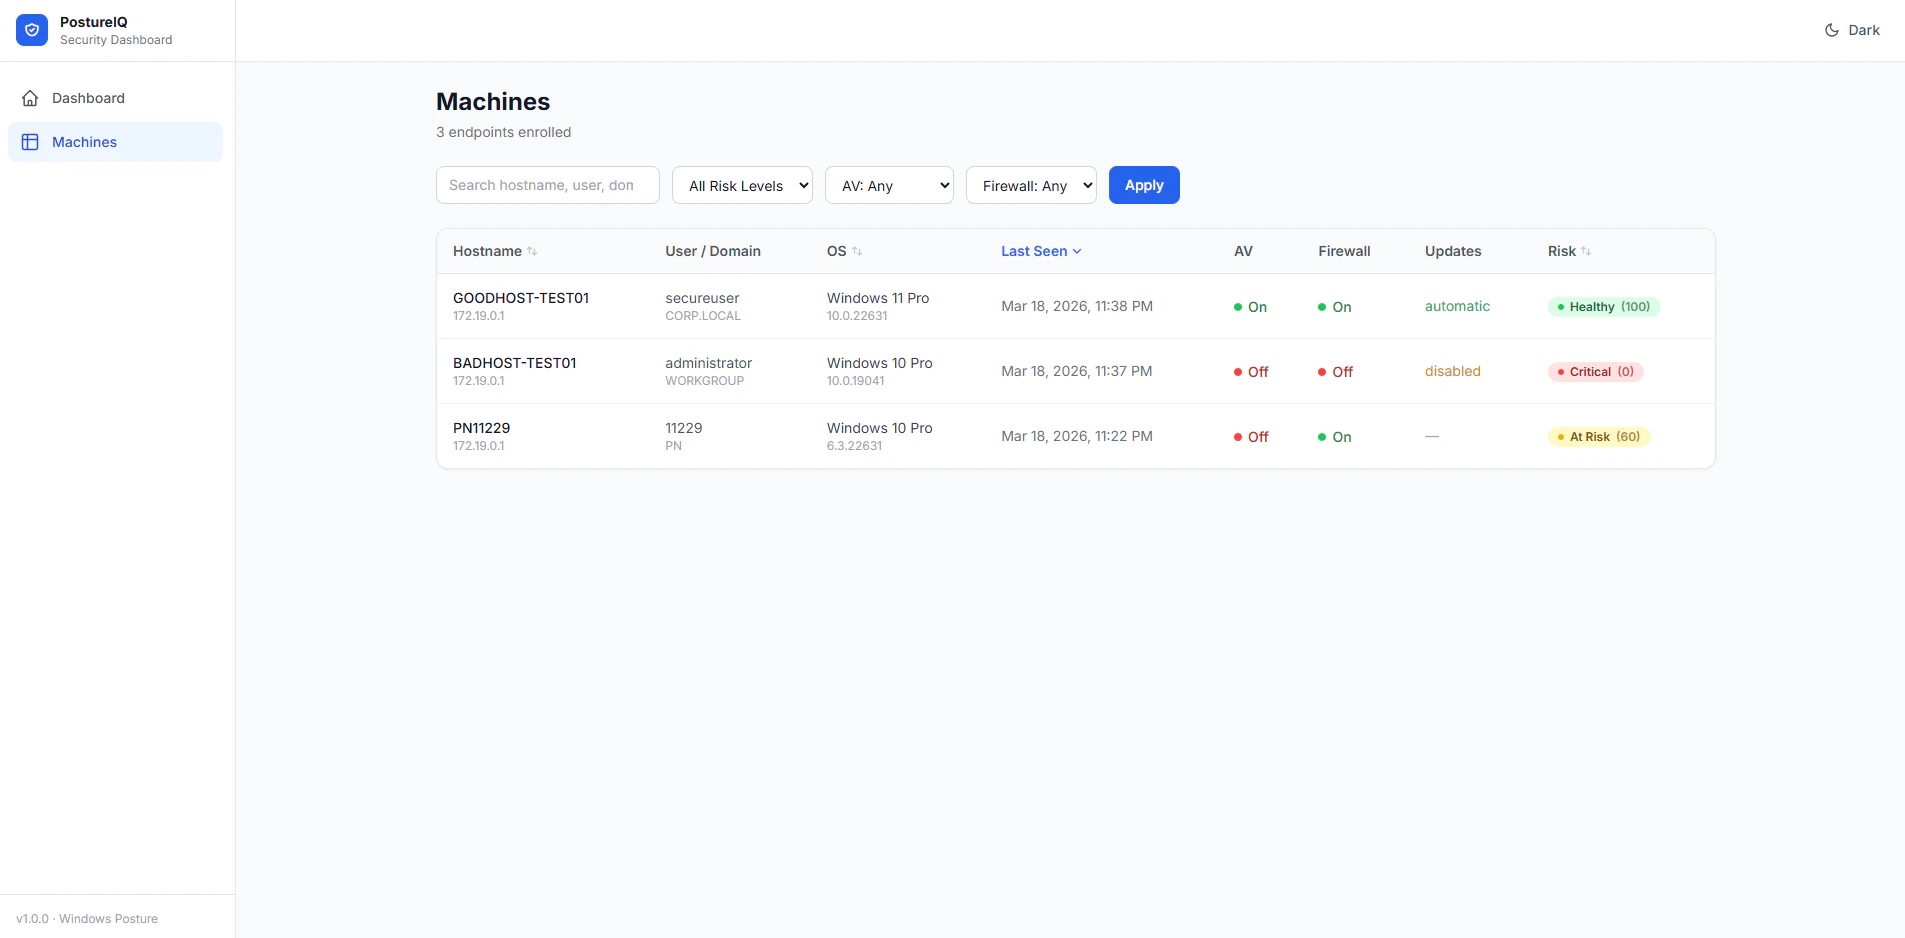The height and width of the screenshot is (938, 1905).
Task: Click AV Off status for BADHOST-TEST01
Action: (1251, 372)
